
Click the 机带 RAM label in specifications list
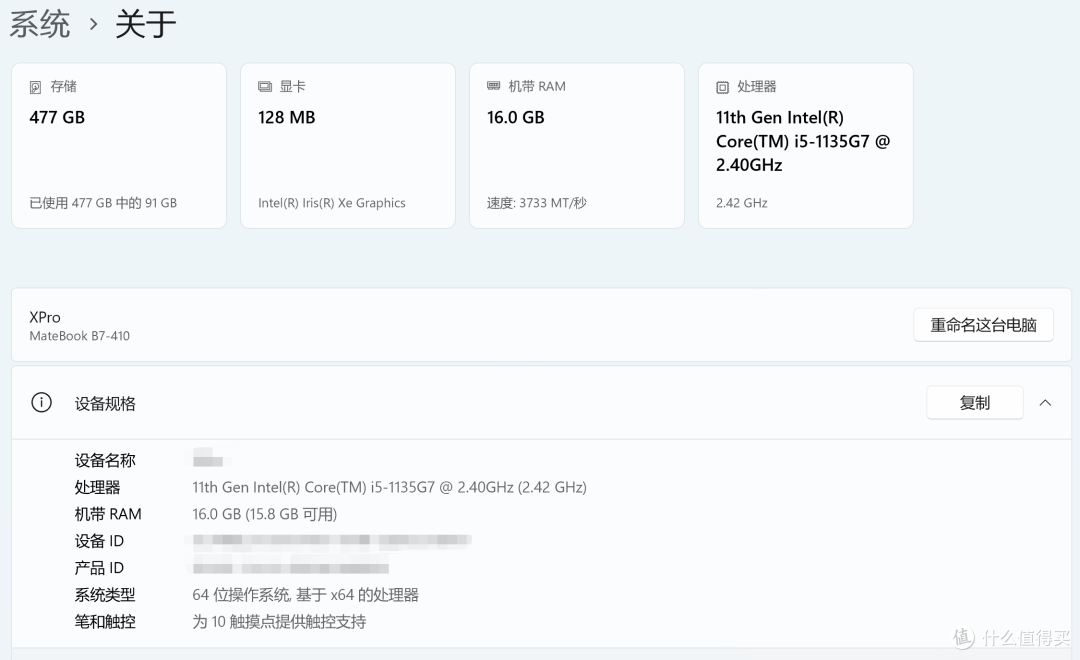108,514
